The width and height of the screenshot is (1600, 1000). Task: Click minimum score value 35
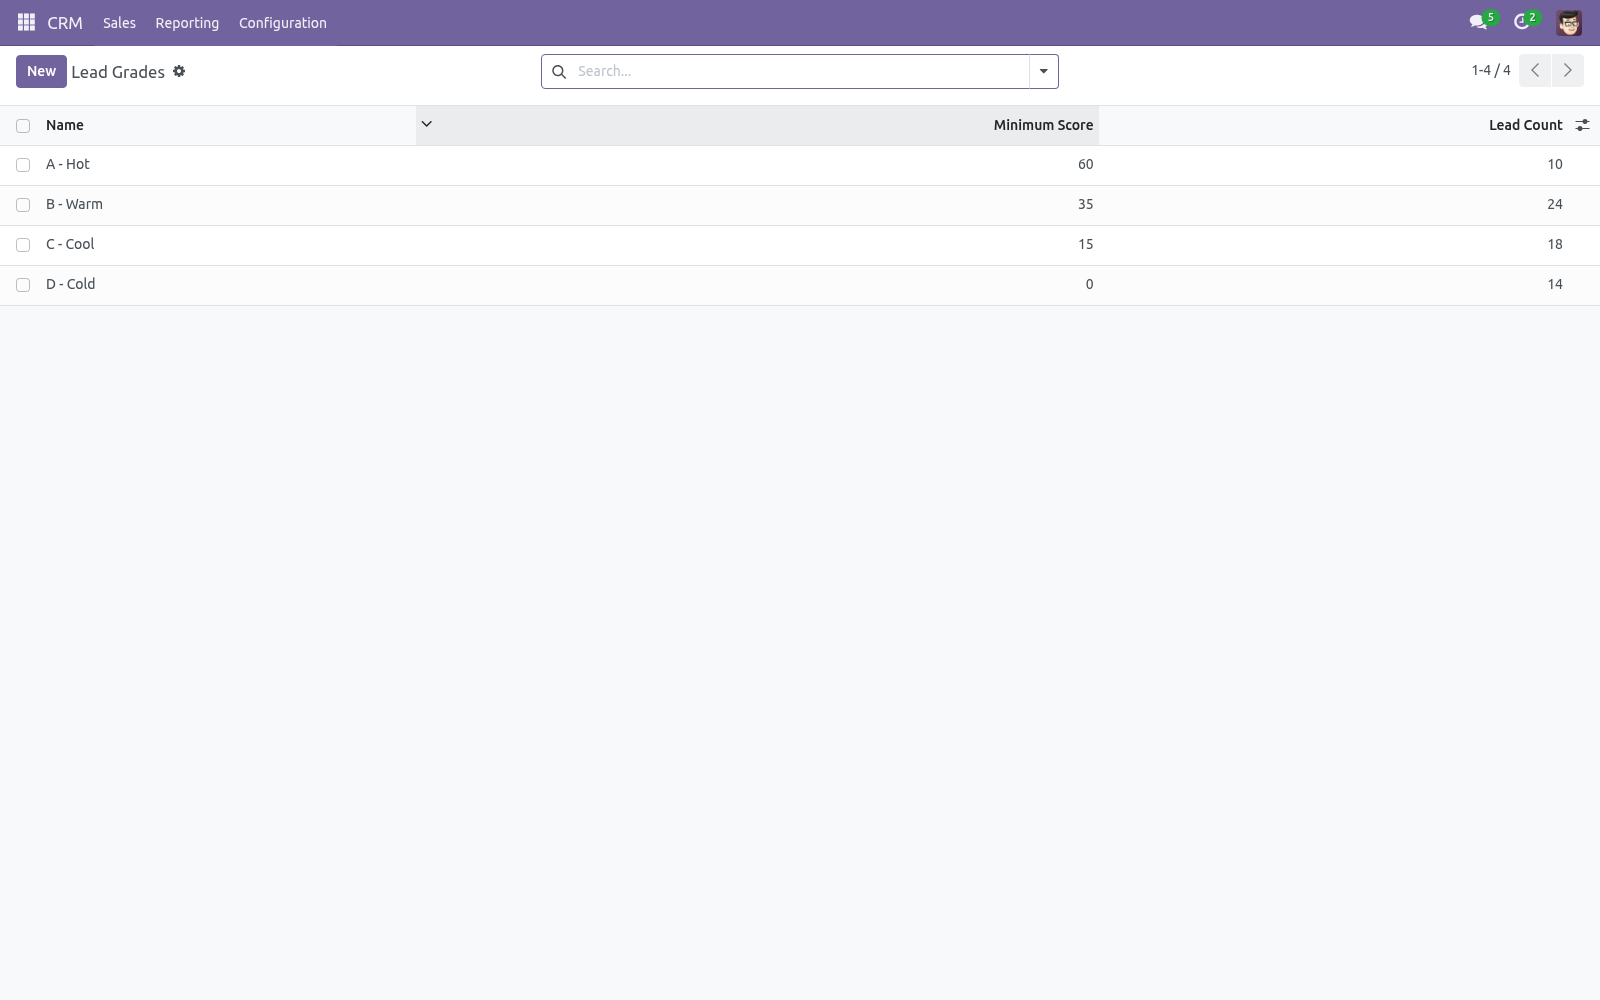pyautogui.click(x=1085, y=204)
